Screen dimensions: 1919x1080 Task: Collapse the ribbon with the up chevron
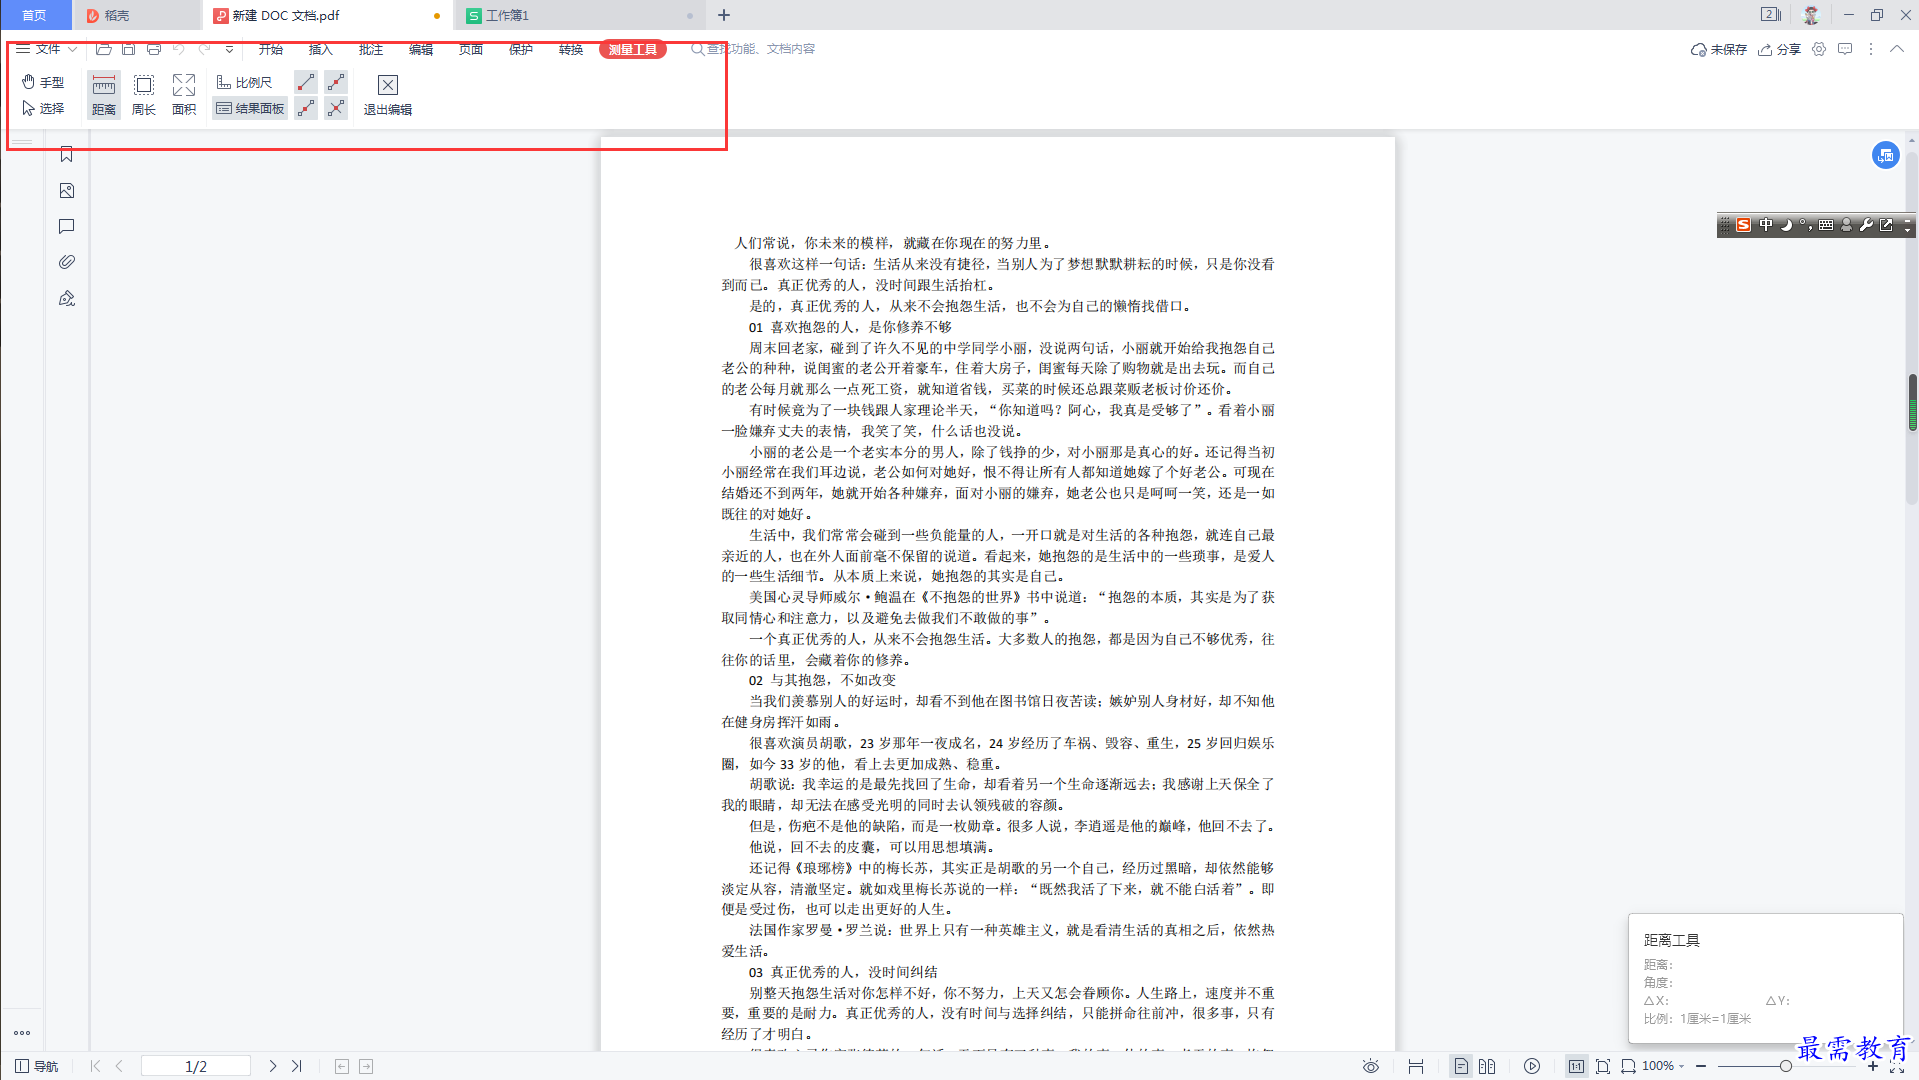tap(1897, 49)
